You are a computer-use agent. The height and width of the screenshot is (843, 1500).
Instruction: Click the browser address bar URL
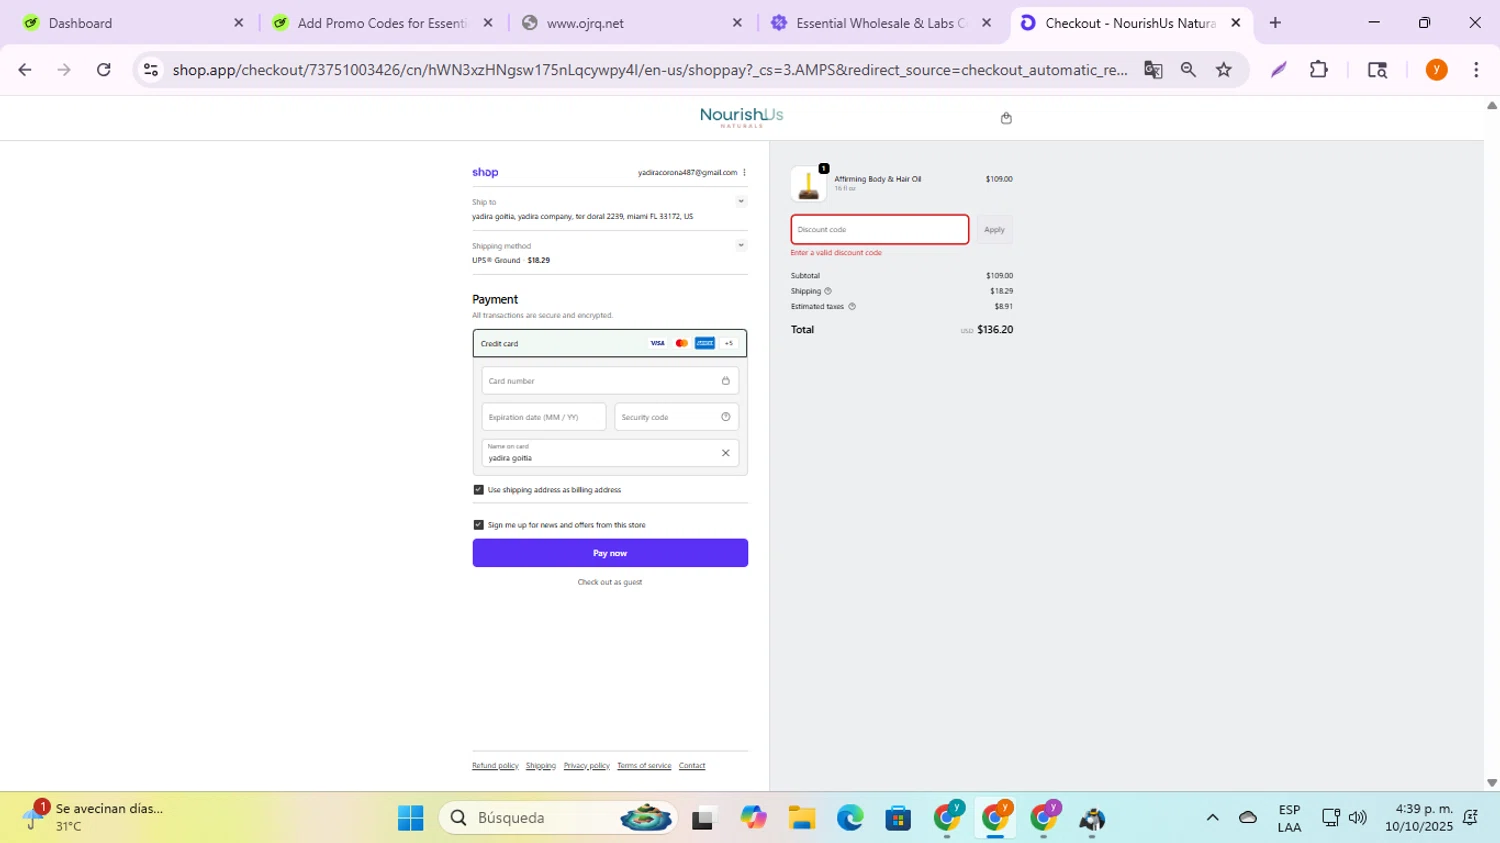[650, 70]
